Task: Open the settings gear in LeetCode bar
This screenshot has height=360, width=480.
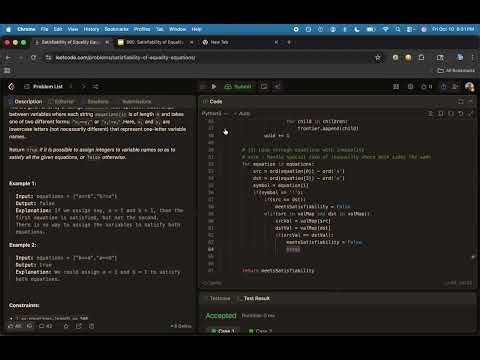Action: (410, 87)
